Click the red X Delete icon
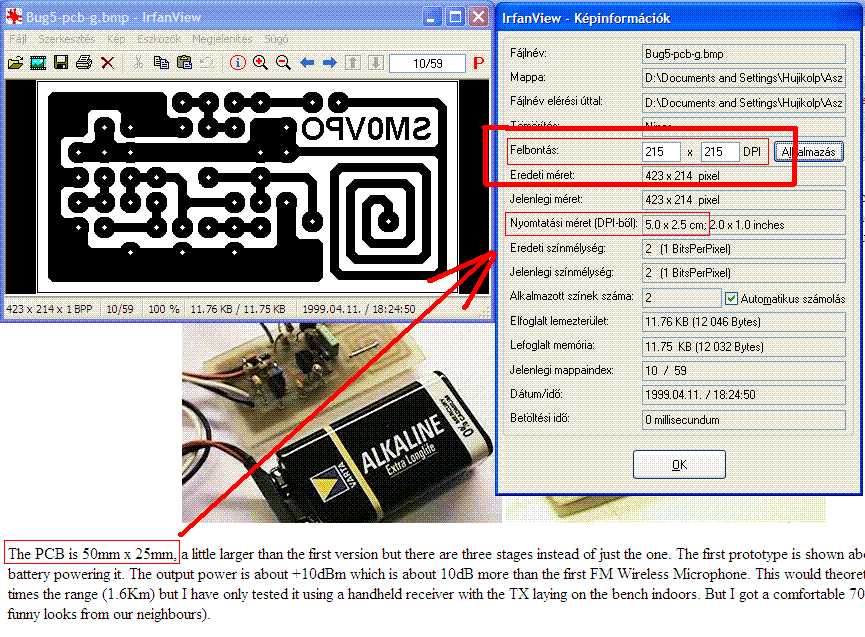Image resolution: width=865 pixels, height=637 pixels. tap(108, 62)
